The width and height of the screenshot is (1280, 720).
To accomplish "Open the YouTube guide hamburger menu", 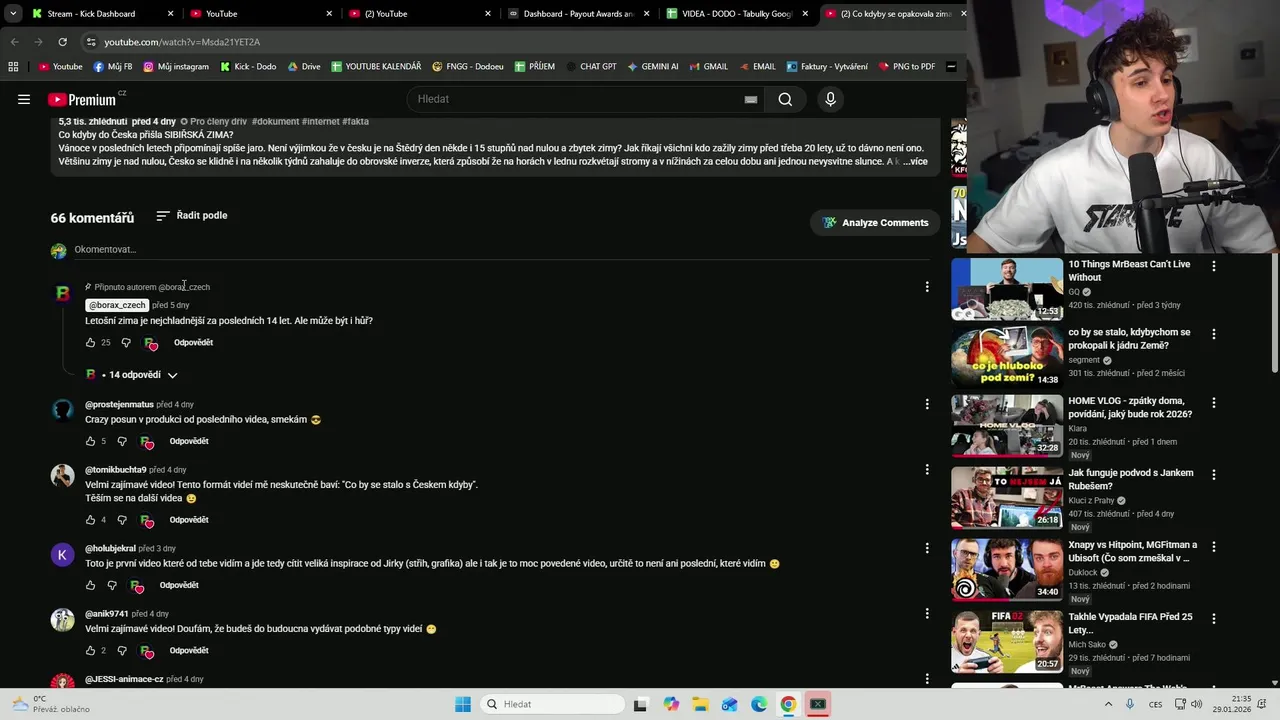I will [24, 99].
